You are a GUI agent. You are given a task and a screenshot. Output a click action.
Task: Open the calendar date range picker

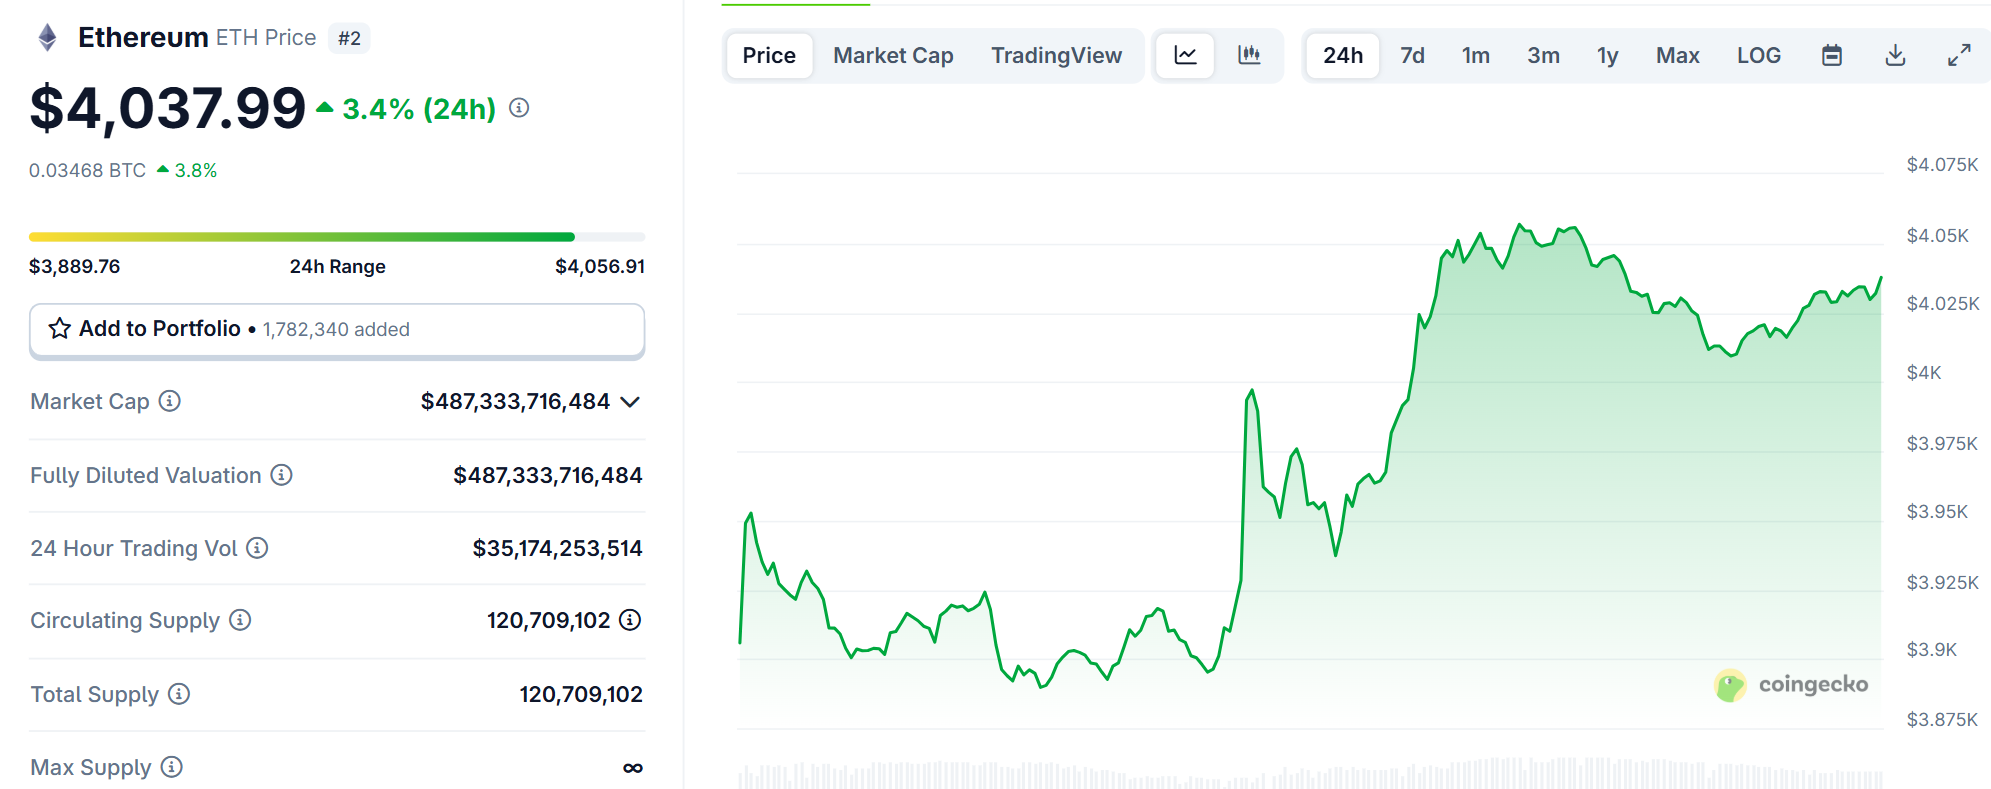pos(1832,55)
